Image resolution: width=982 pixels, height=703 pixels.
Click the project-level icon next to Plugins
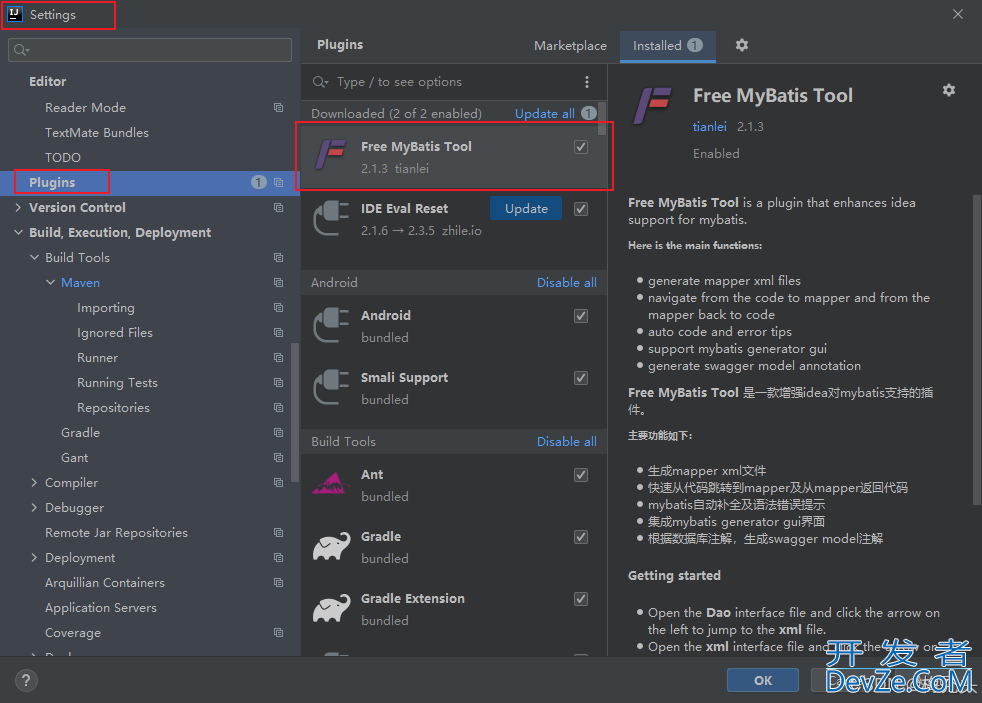[278, 183]
